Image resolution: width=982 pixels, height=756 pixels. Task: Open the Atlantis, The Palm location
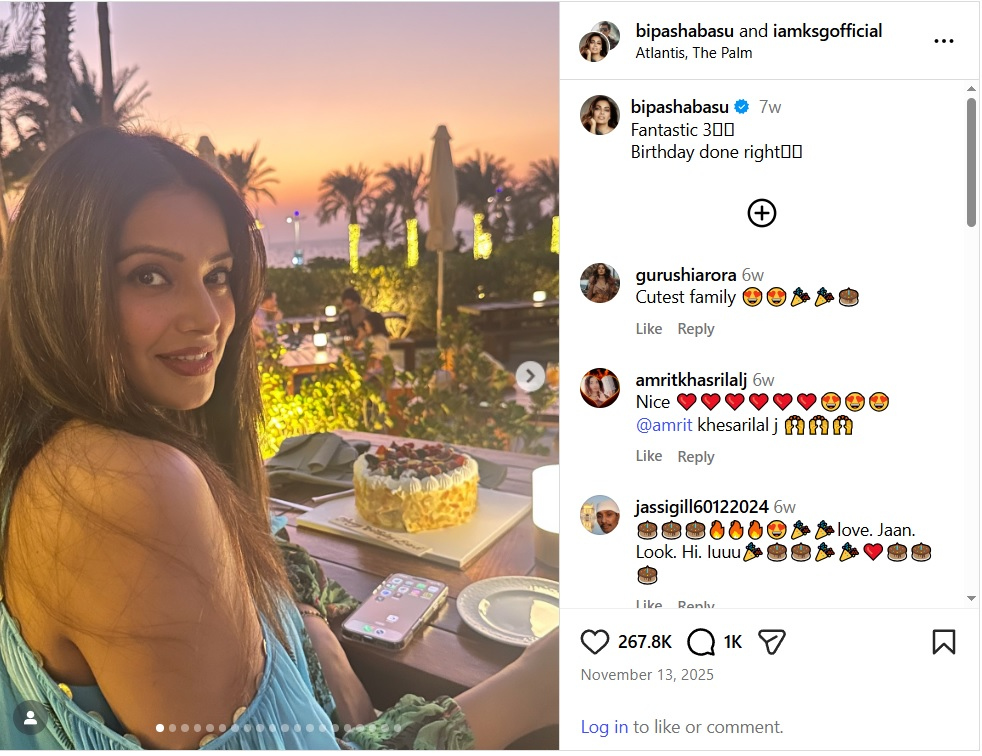(693, 53)
